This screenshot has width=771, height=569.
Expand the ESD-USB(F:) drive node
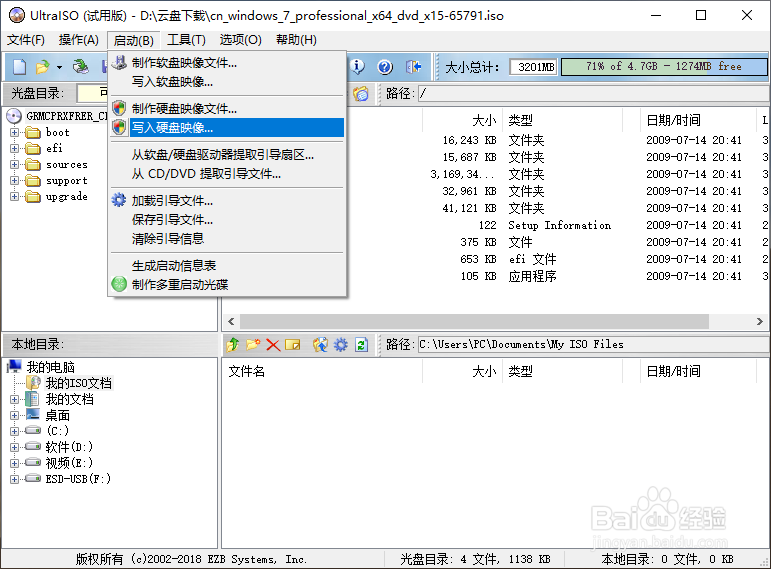(14, 479)
